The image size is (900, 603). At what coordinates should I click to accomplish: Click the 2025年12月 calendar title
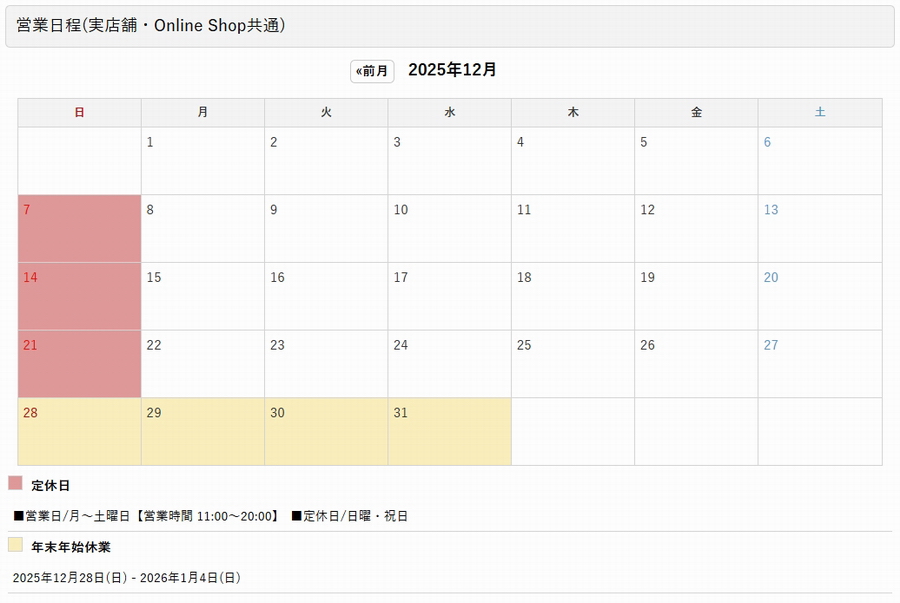(x=451, y=70)
